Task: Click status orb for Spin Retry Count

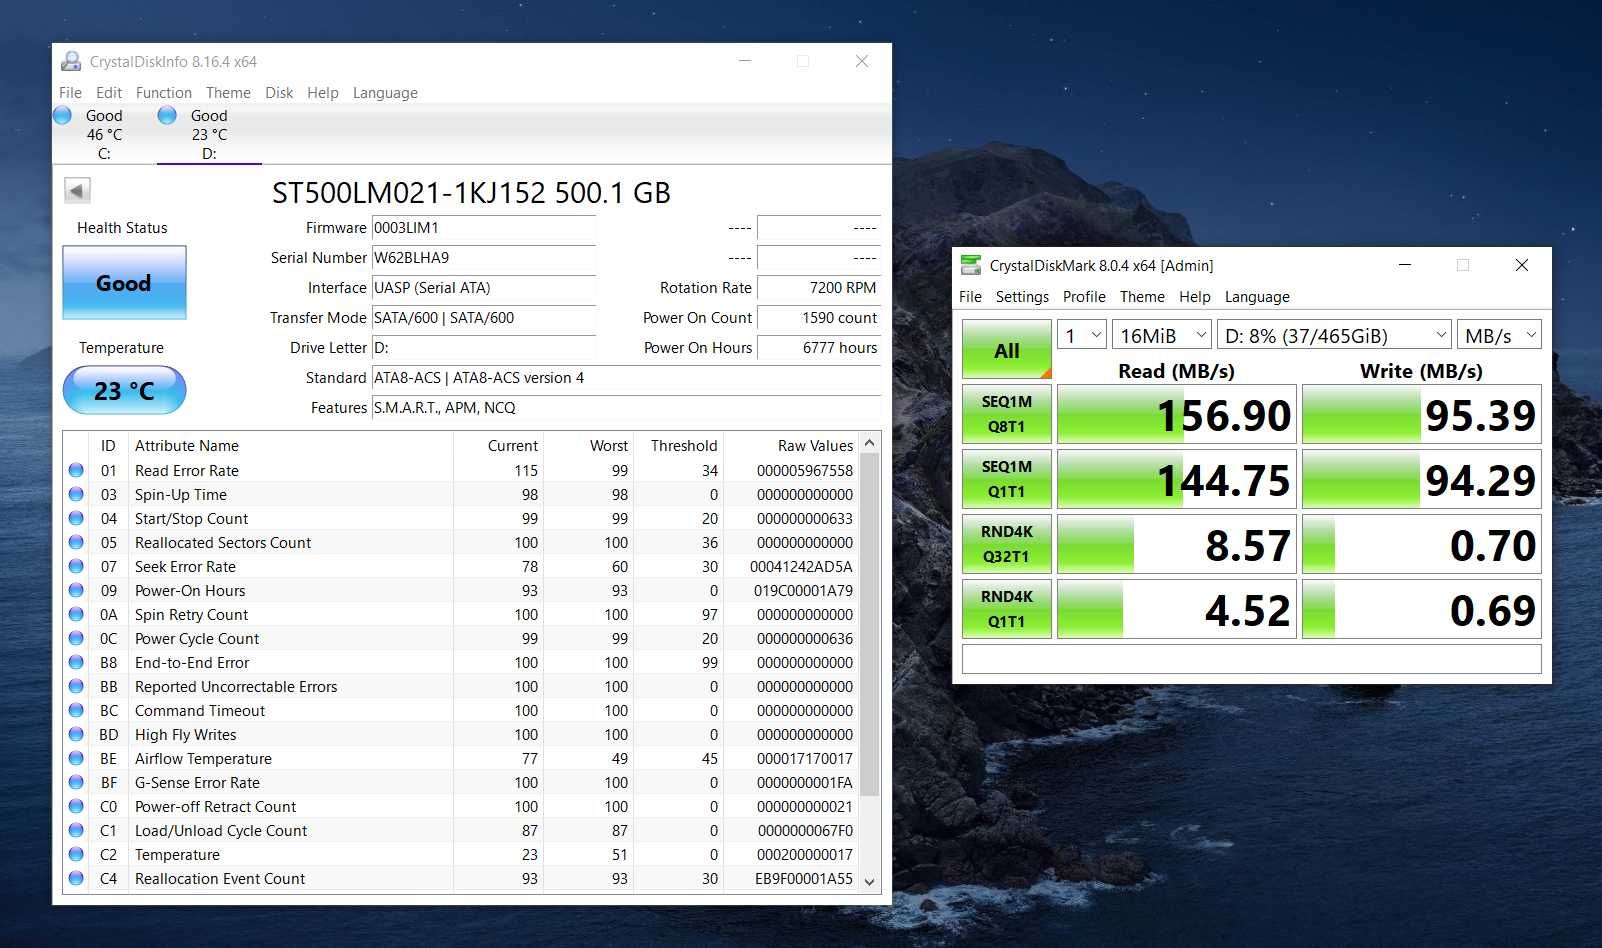Action: tap(76, 614)
